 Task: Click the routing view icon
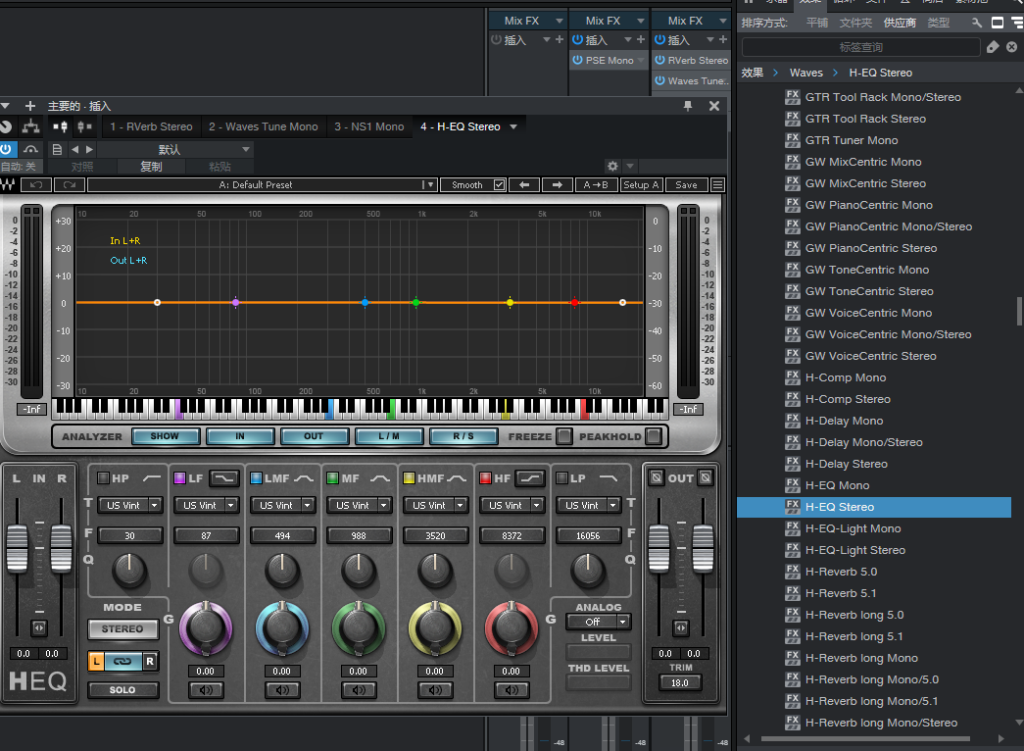coord(31,126)
